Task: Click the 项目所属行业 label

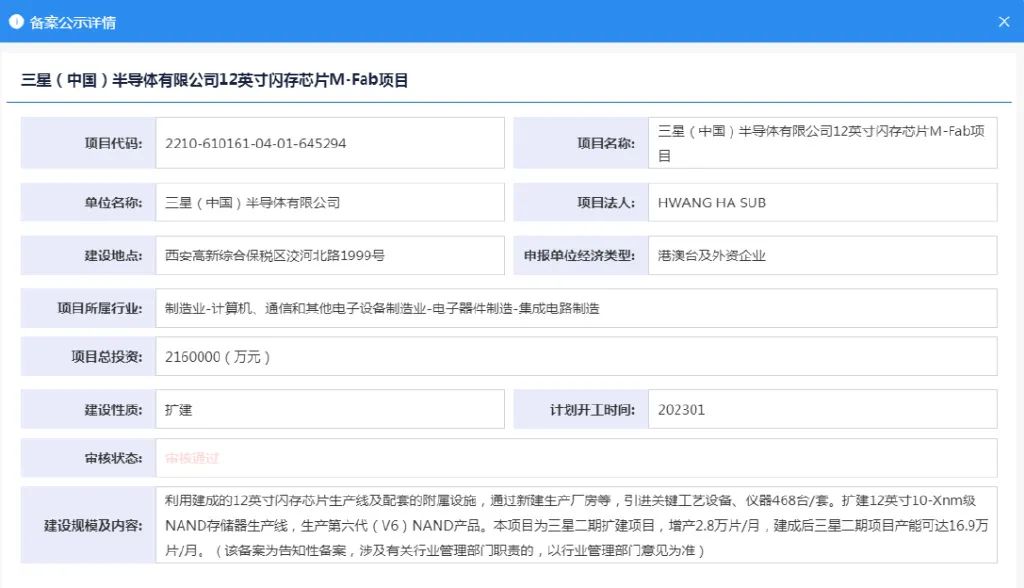Action: [99, 308]
